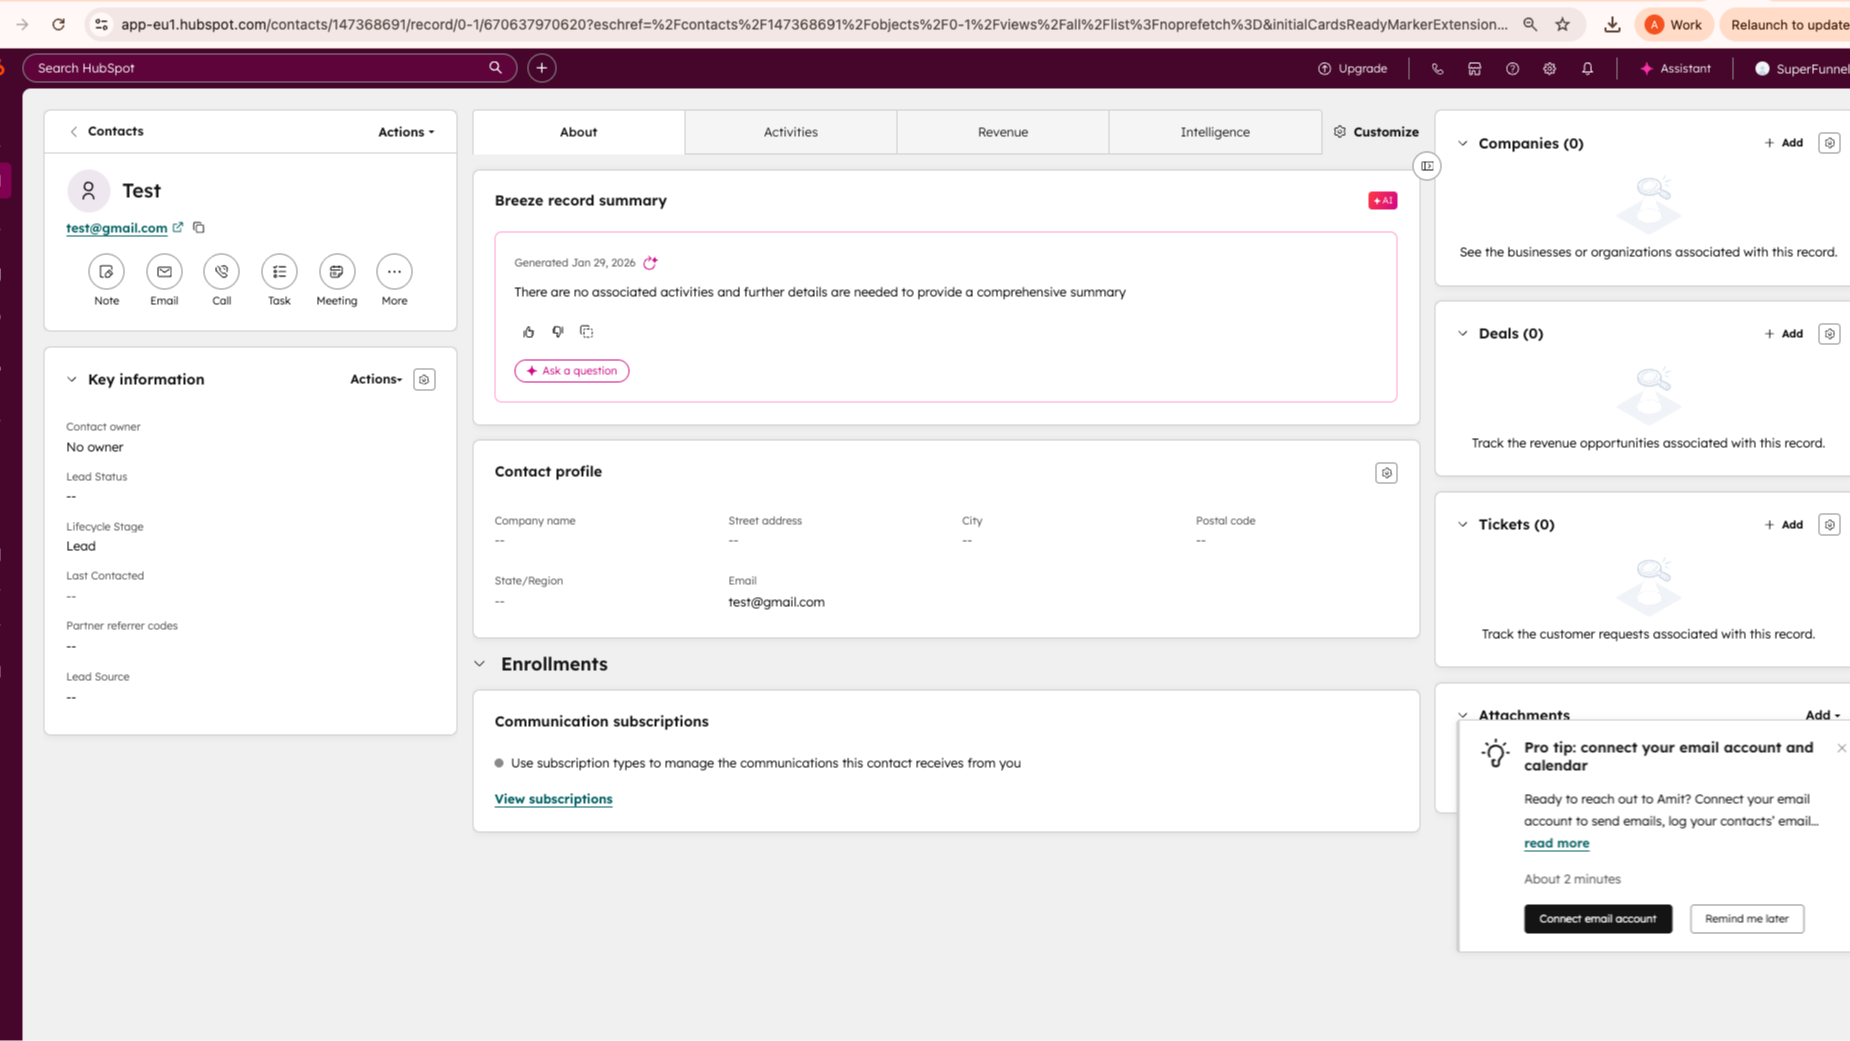Copy email address using the copy icon
1850x1041 pixels.
[x=199, y=228]
